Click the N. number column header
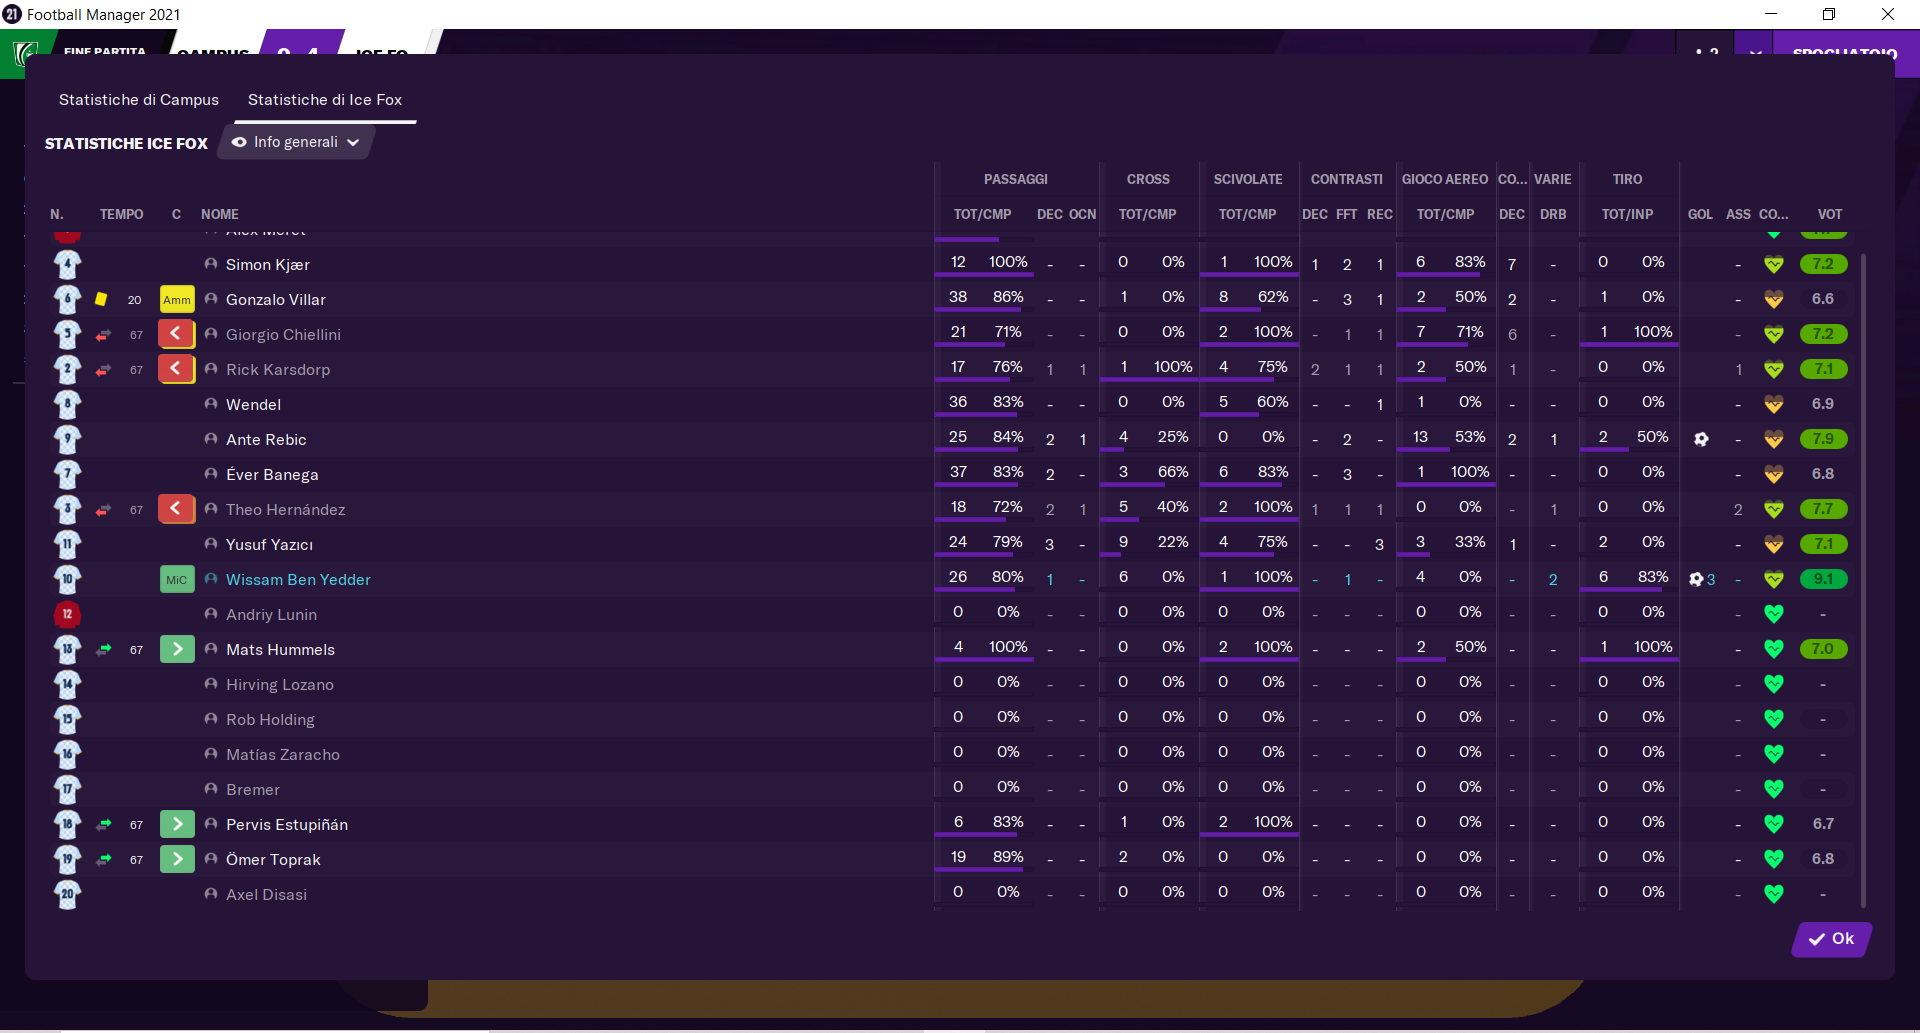 click(57, 214)
